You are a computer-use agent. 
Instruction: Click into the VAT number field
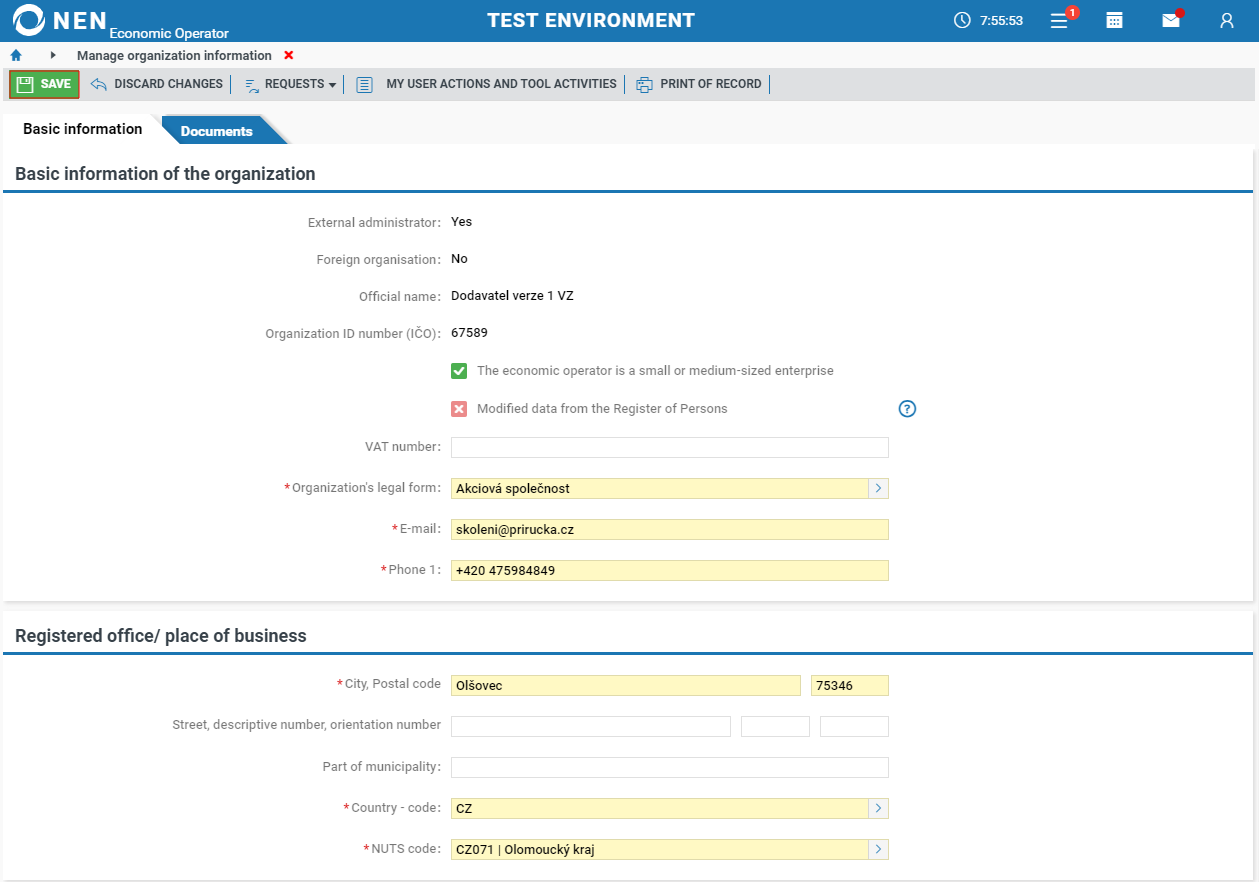click(x=669, y=447)
